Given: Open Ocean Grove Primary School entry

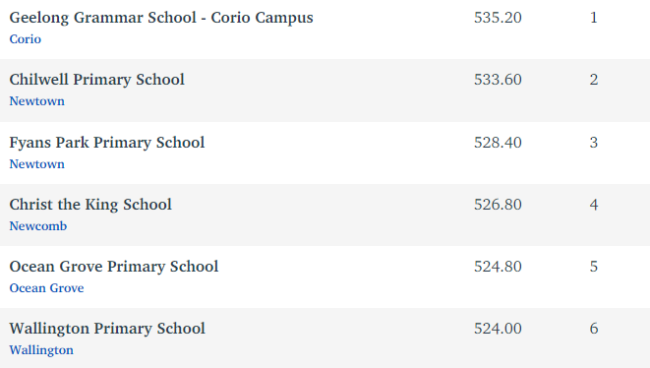Looking at the screenshot, I should [x=114, y=266].
